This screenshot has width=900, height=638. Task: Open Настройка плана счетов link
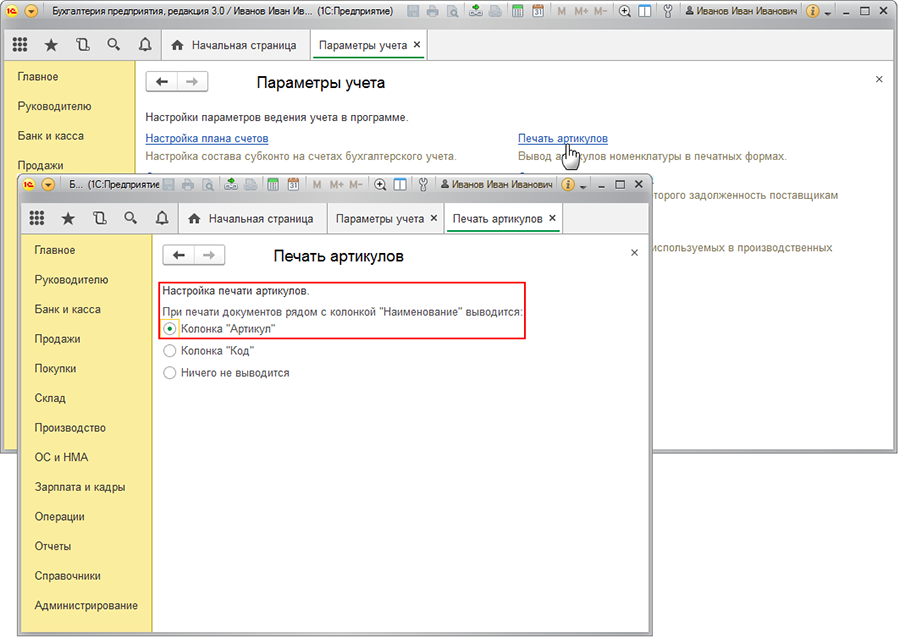pyautogui.click(x=207, y=138)
